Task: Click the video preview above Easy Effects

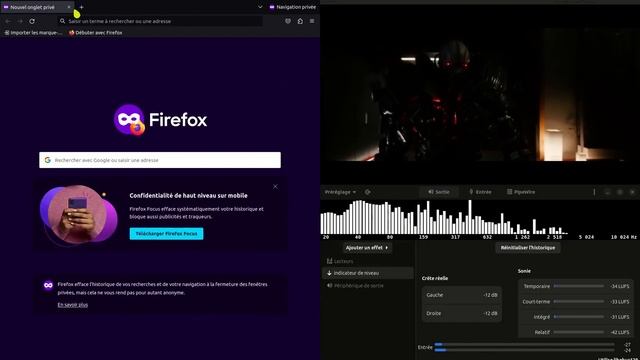Action: [480, 94]
